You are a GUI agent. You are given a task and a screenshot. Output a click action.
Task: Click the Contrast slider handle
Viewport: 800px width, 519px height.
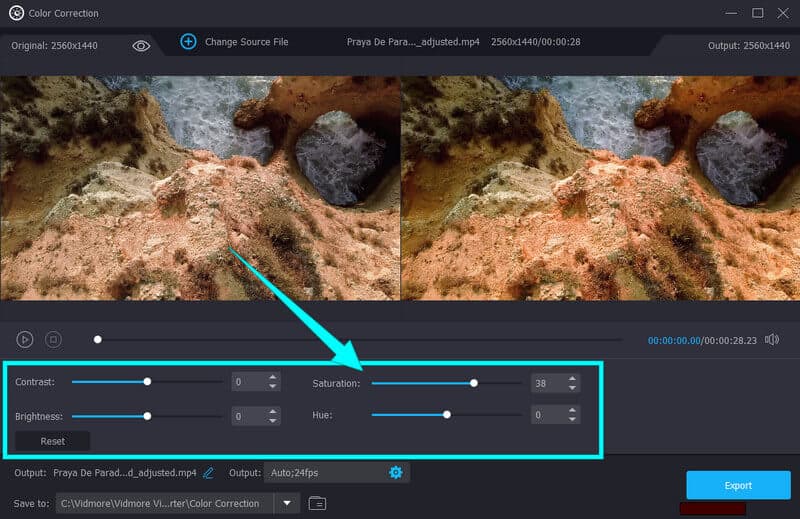147,382
